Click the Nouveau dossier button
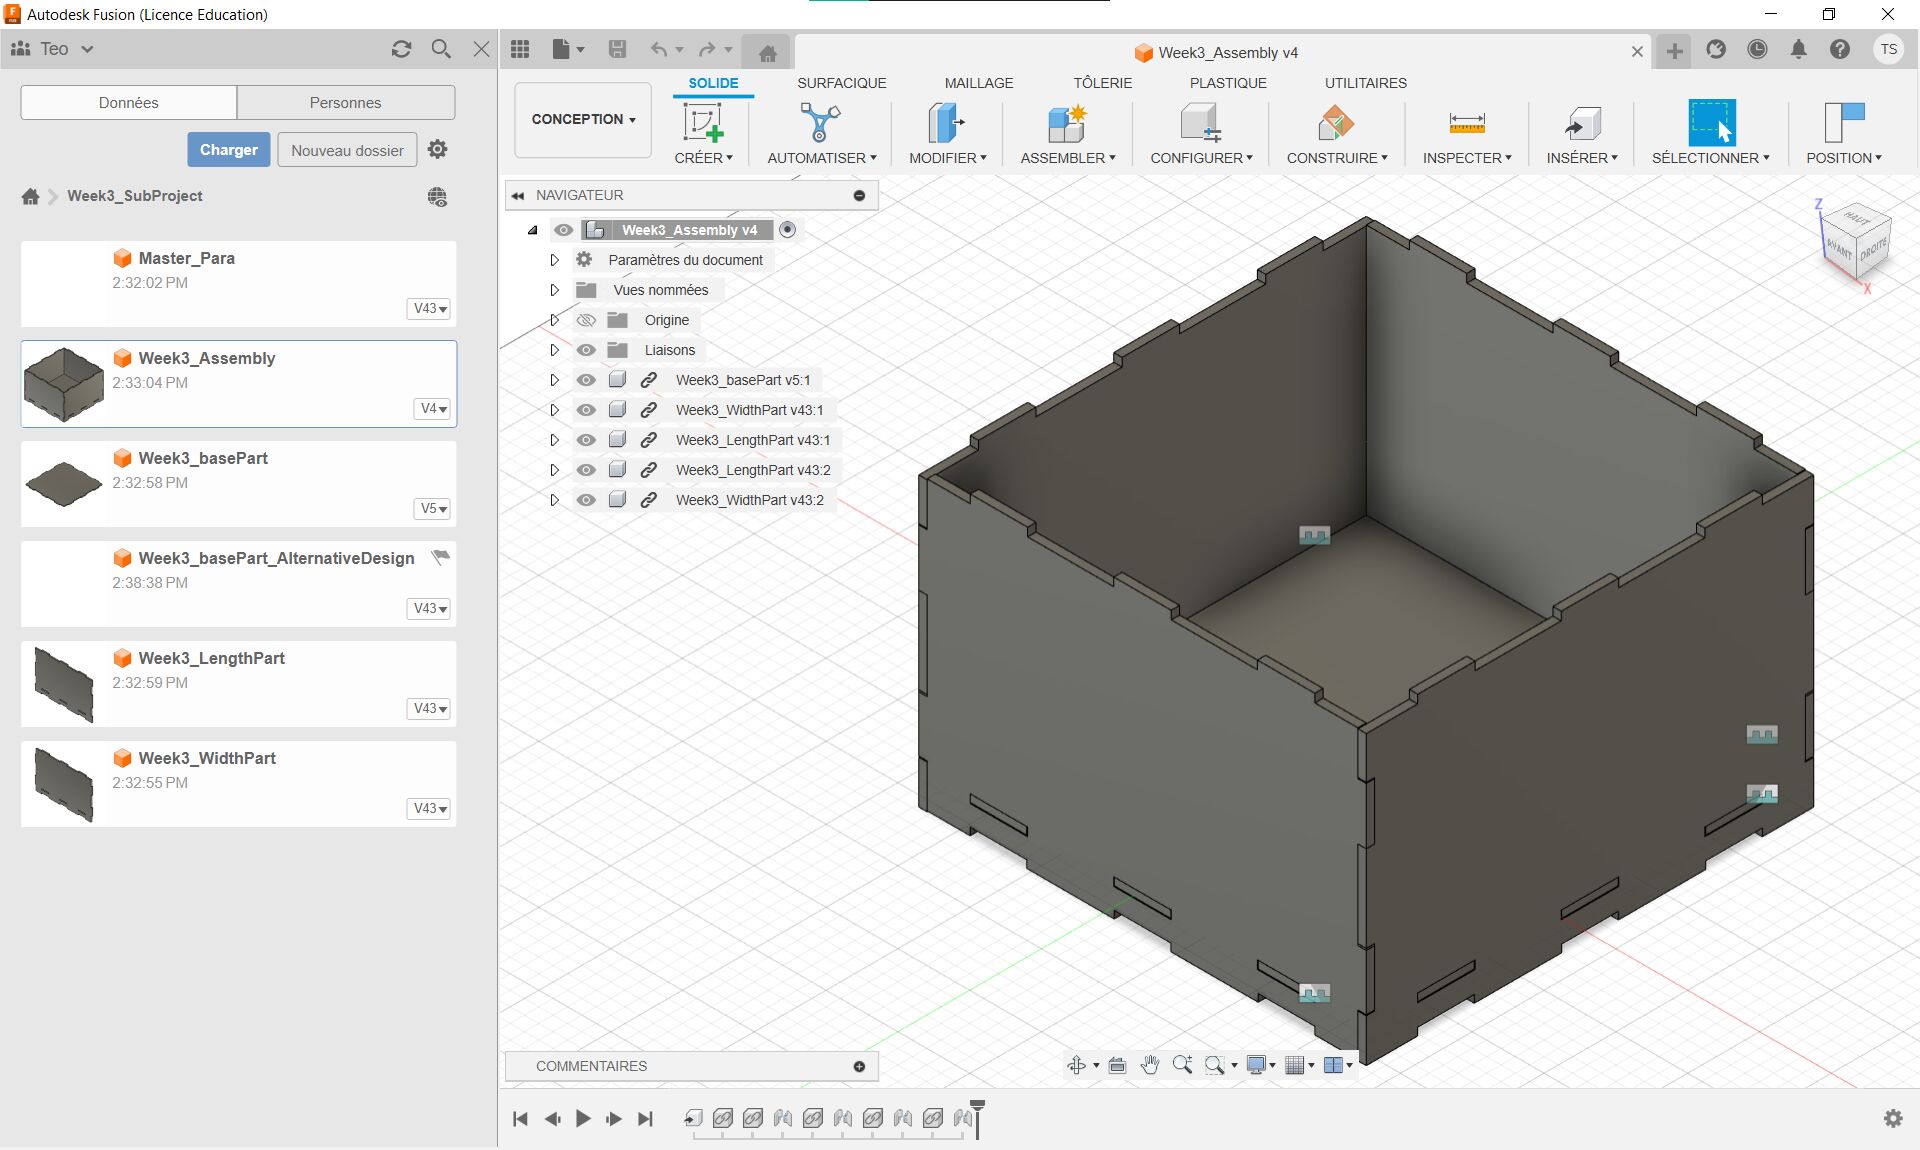The height and width of the screenshot is (1150, 1920). [x=347, y=150]
